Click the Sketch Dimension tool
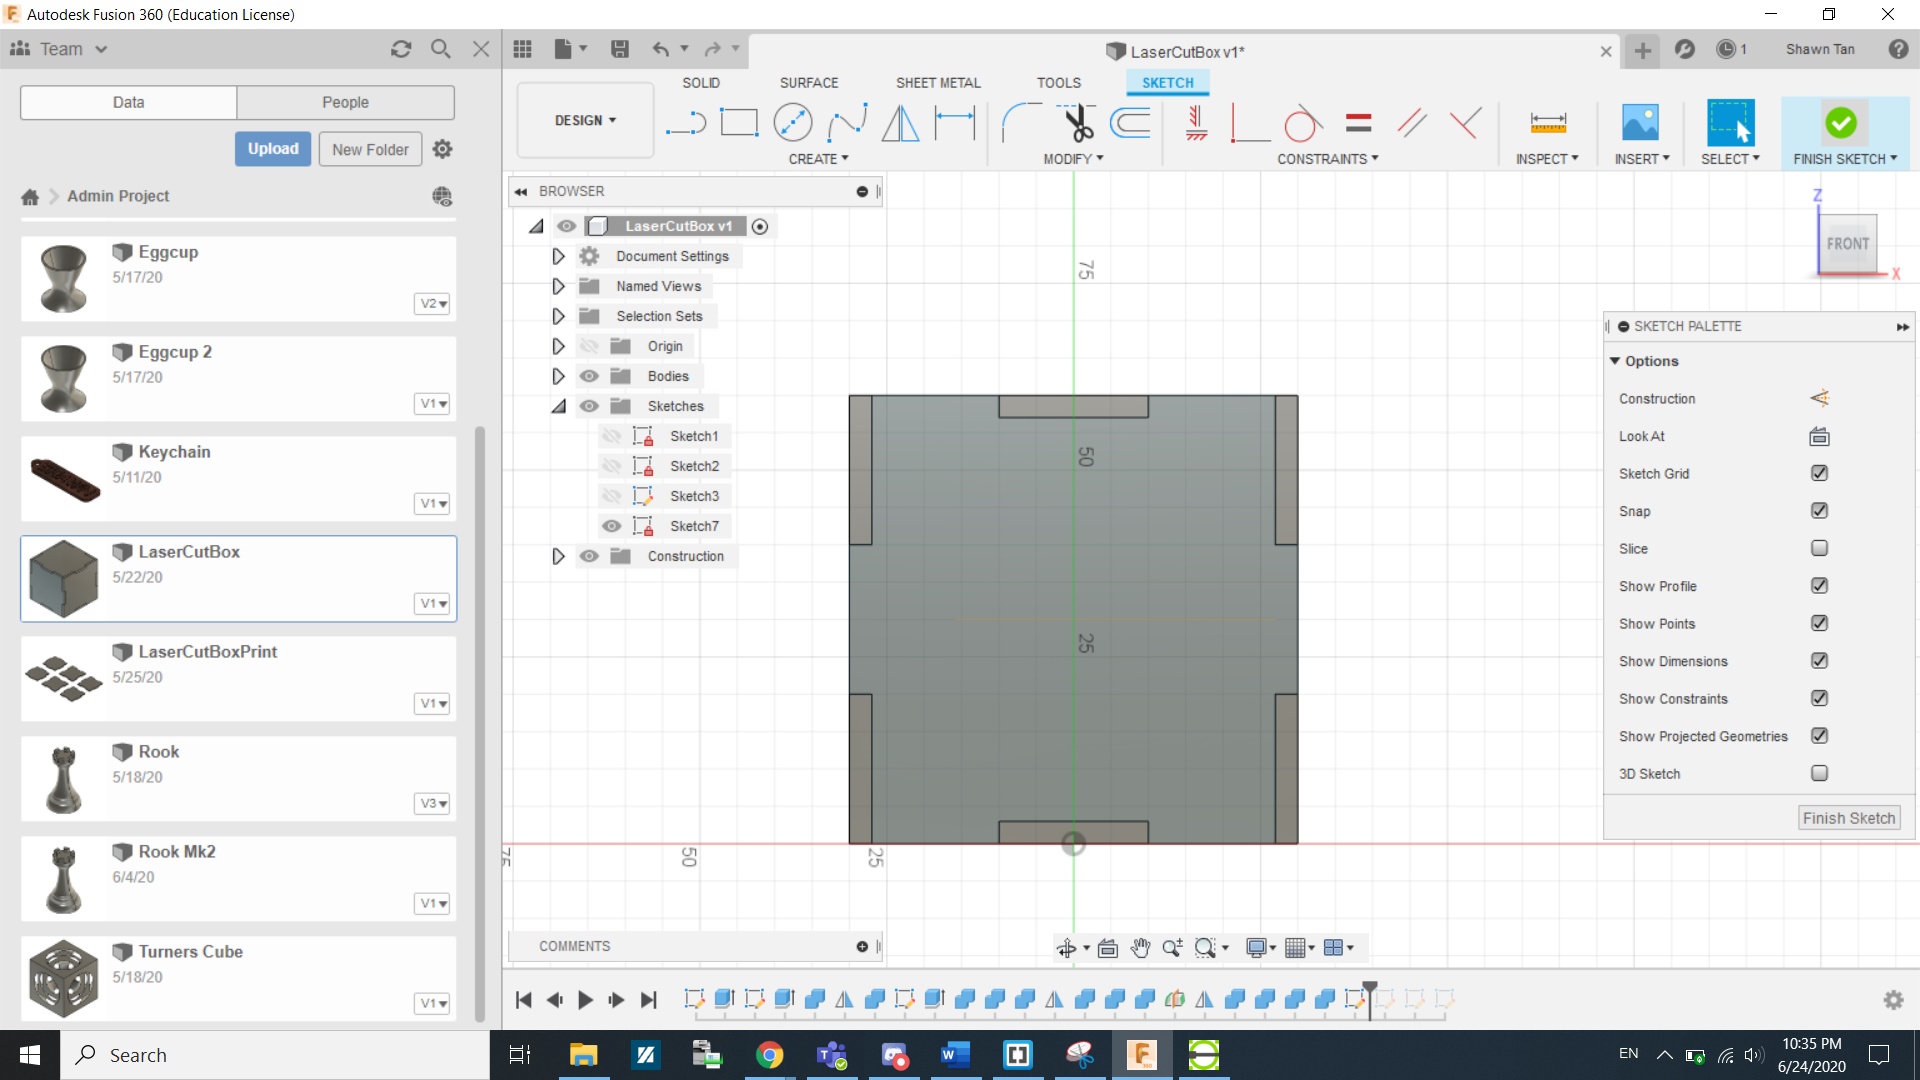Image resolution: width=1920 pixels, height=1080 pixels. (954, 123)
